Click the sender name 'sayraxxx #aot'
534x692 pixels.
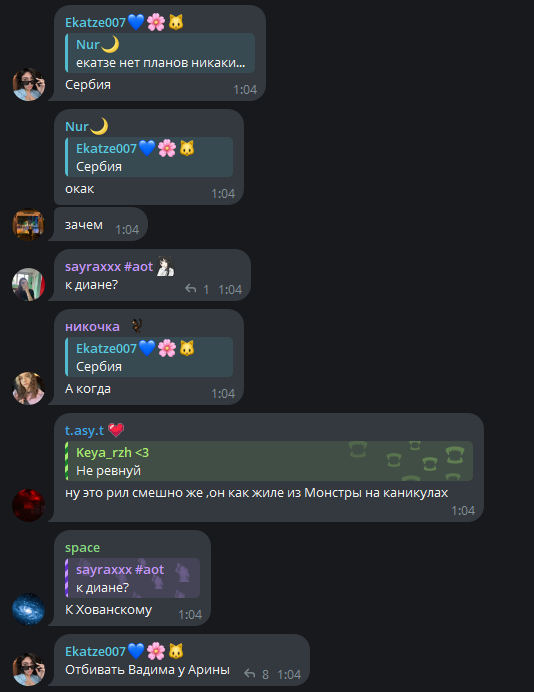click(x=109, y=267)
